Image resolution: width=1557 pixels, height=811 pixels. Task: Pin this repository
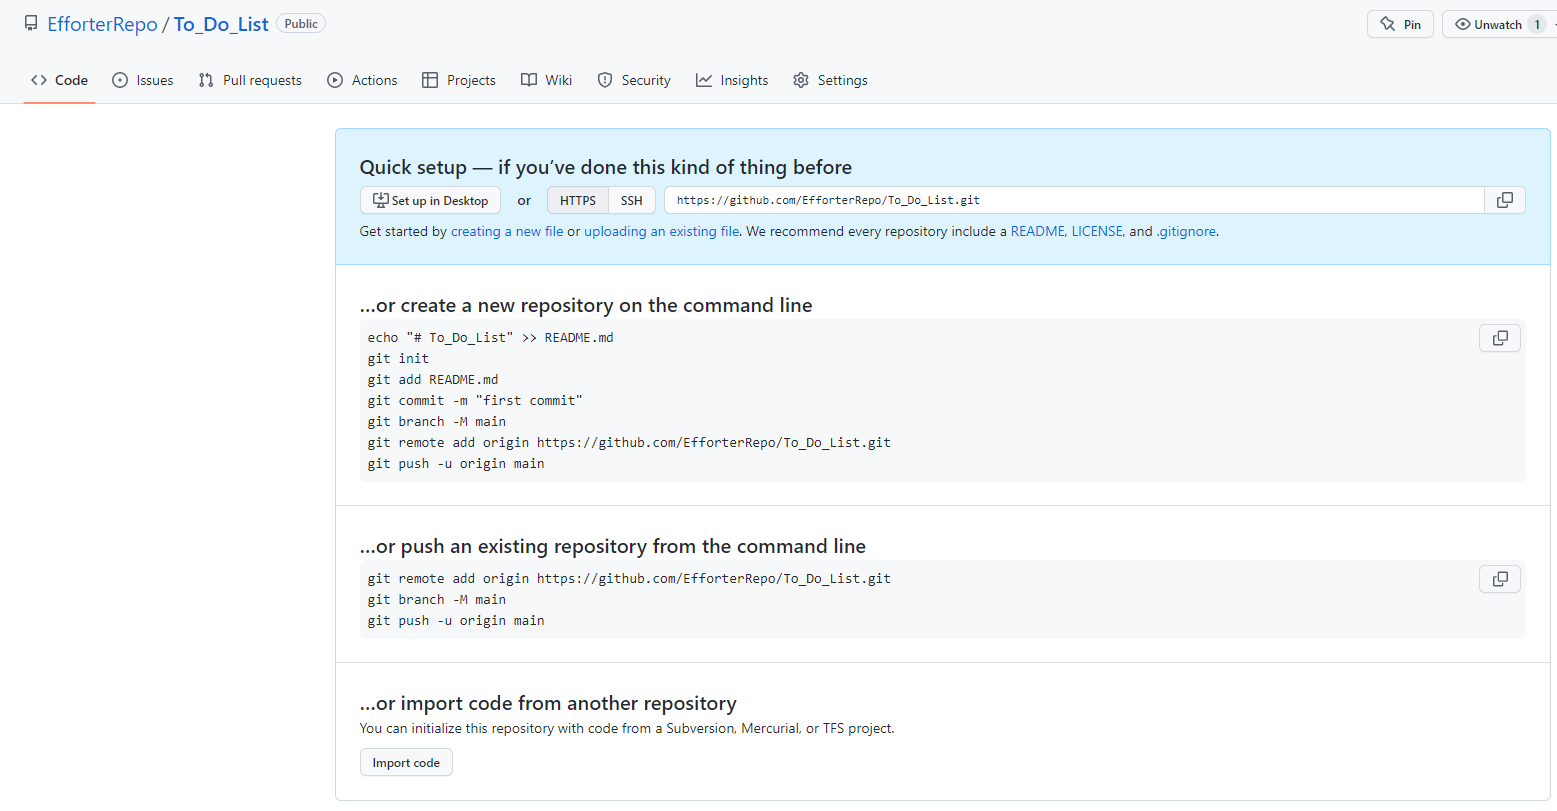1400,24
